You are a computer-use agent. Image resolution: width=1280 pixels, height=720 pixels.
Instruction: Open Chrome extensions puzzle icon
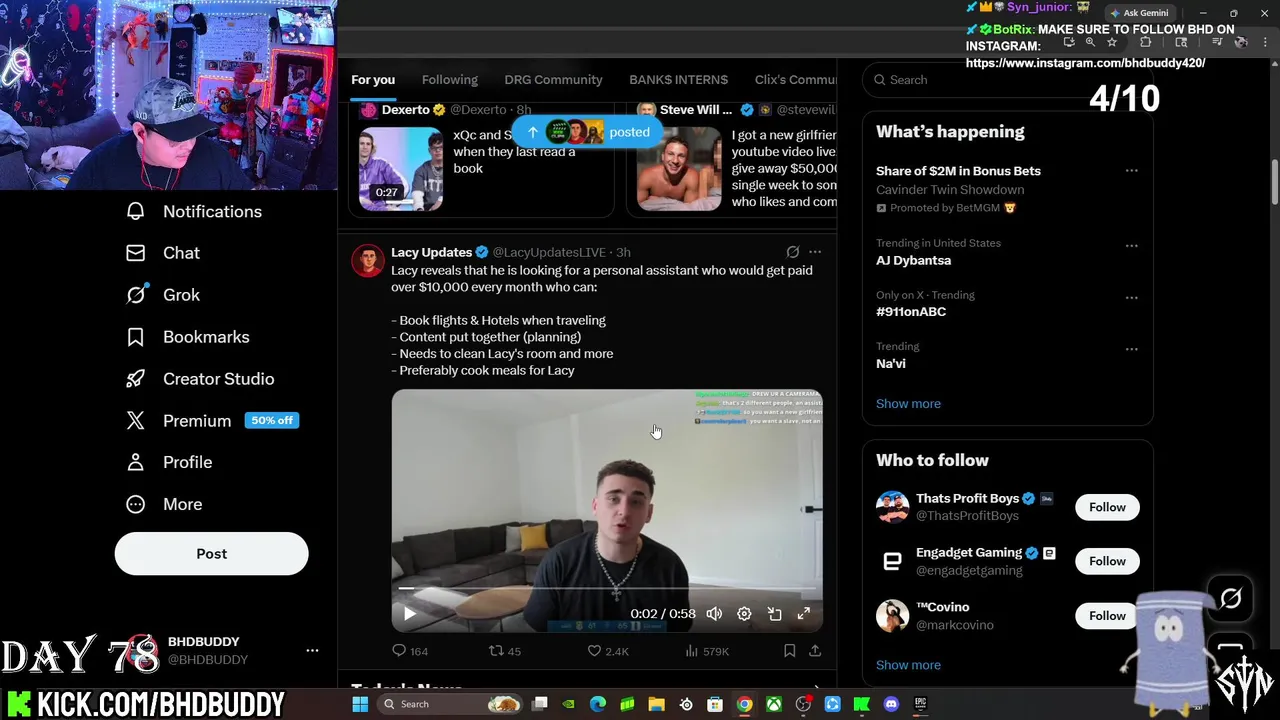tap(1146, 43)
